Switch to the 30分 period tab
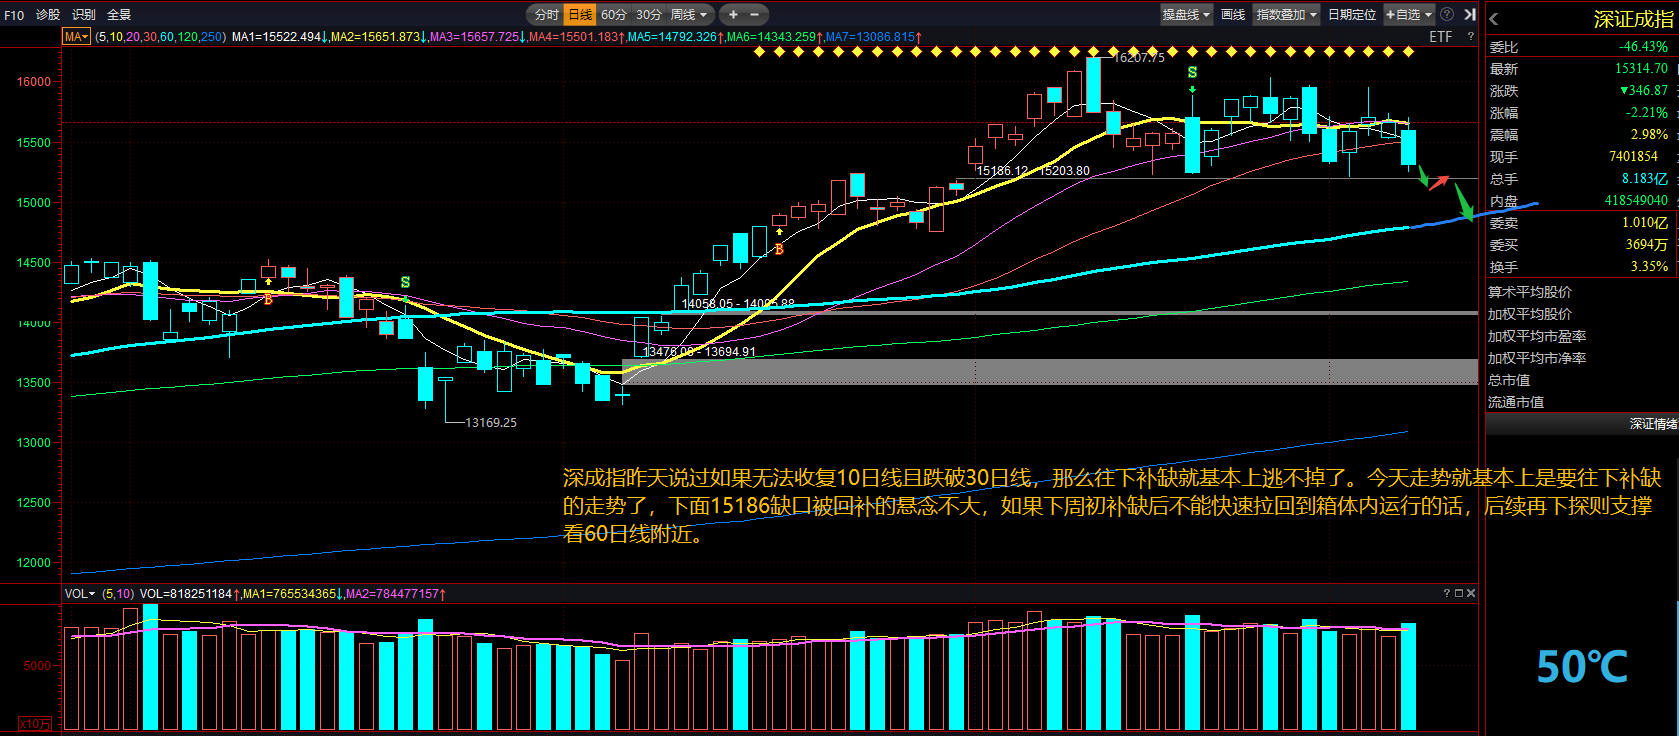This screenshot has height=736, width=1679. pyautogui.click(x=649, y=15)
